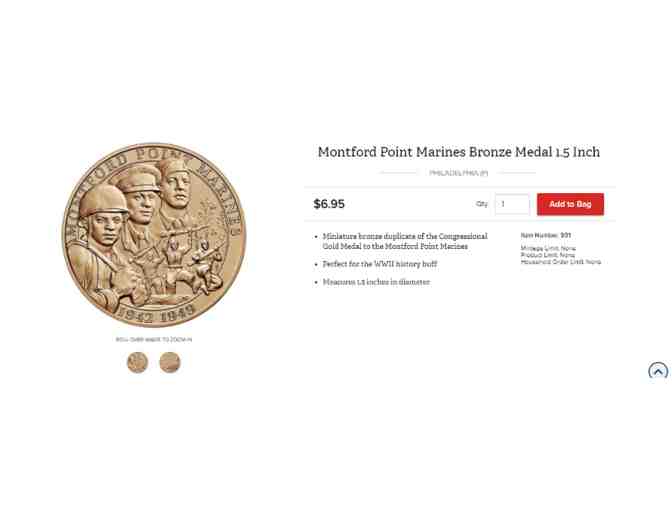Image resolution: width=672 pixels, height=510 pixels.
Task: Click the Product Limit line
Action: [548, 255]
